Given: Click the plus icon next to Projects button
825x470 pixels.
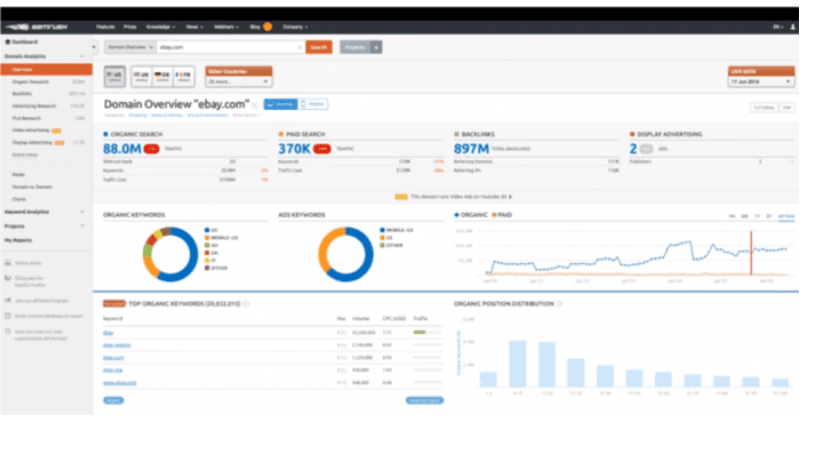Looking at the screenshot, I should [x=376, y=47].
